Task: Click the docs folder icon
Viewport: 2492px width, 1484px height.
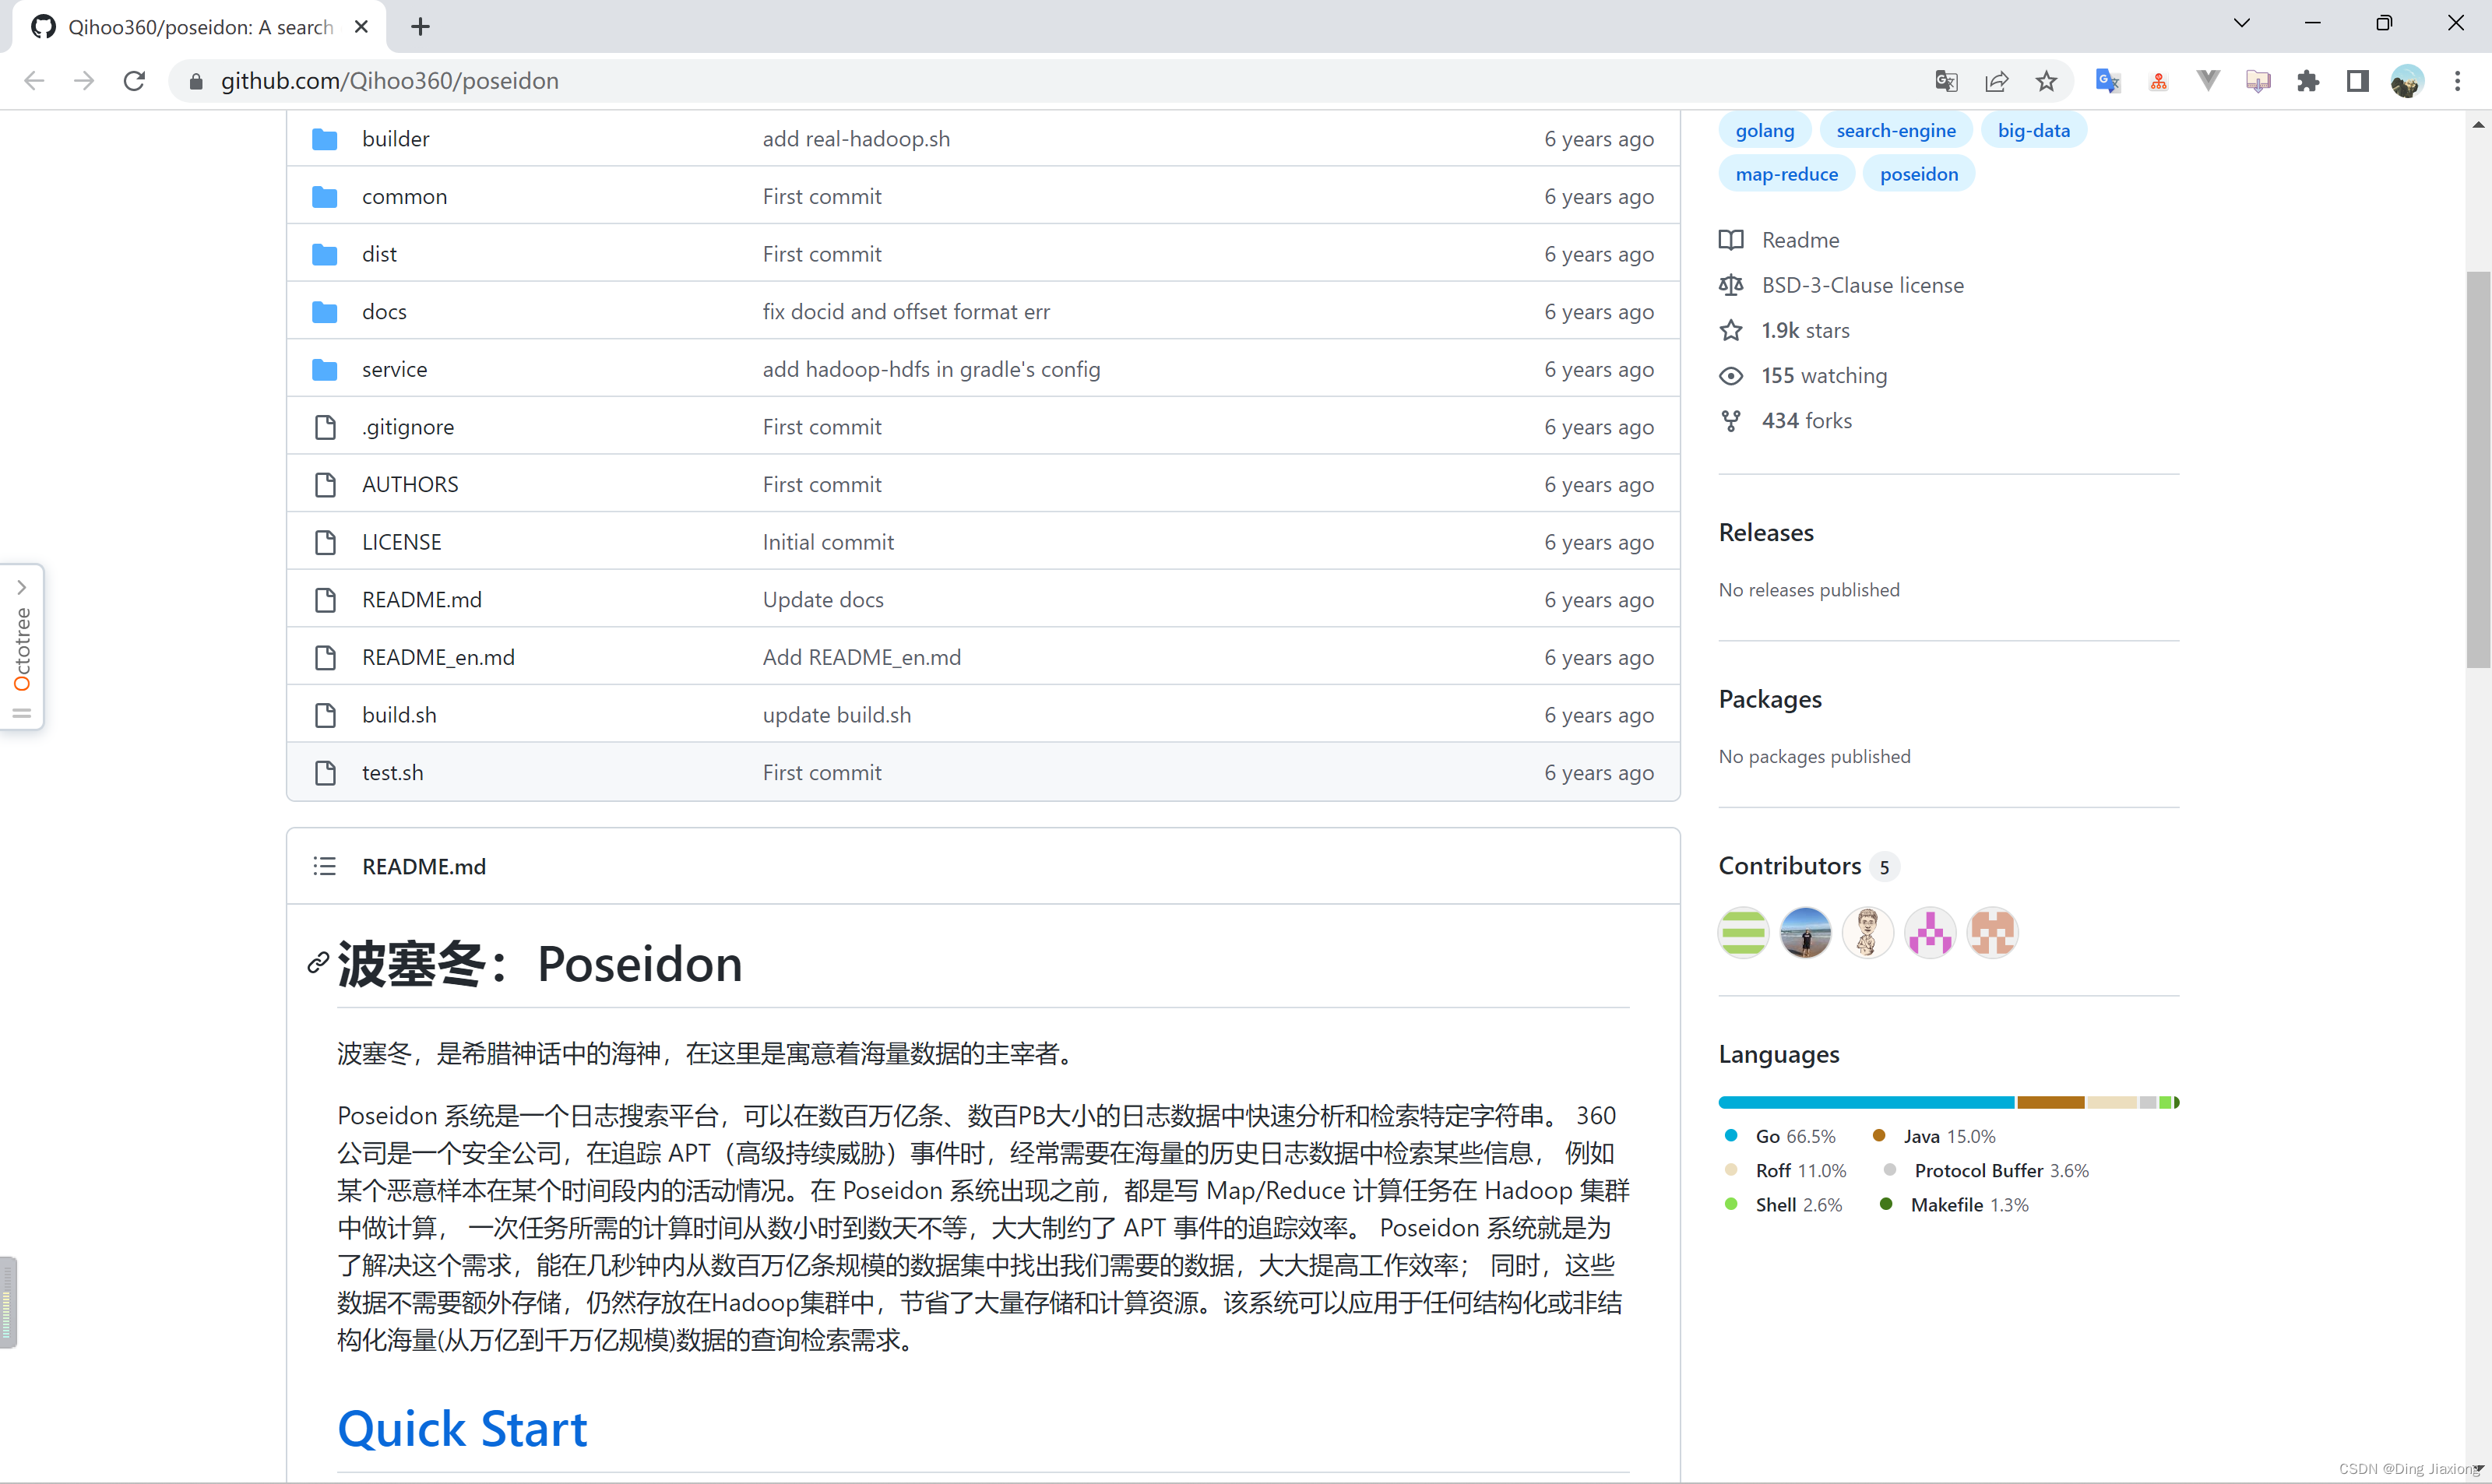Action: point(324,312)
